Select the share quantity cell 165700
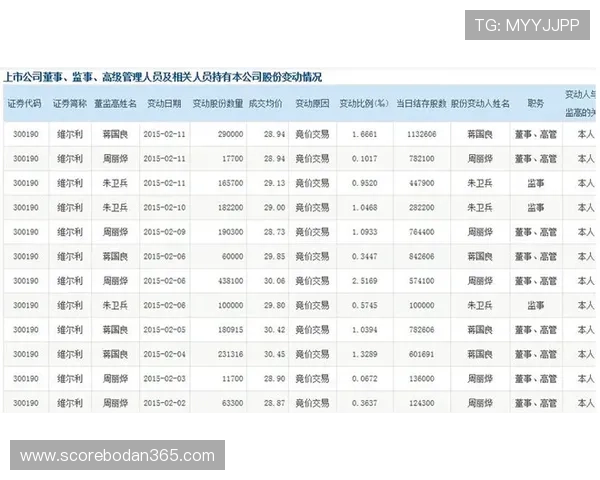This screenshot has height=480, width=600. pos(231,183)
